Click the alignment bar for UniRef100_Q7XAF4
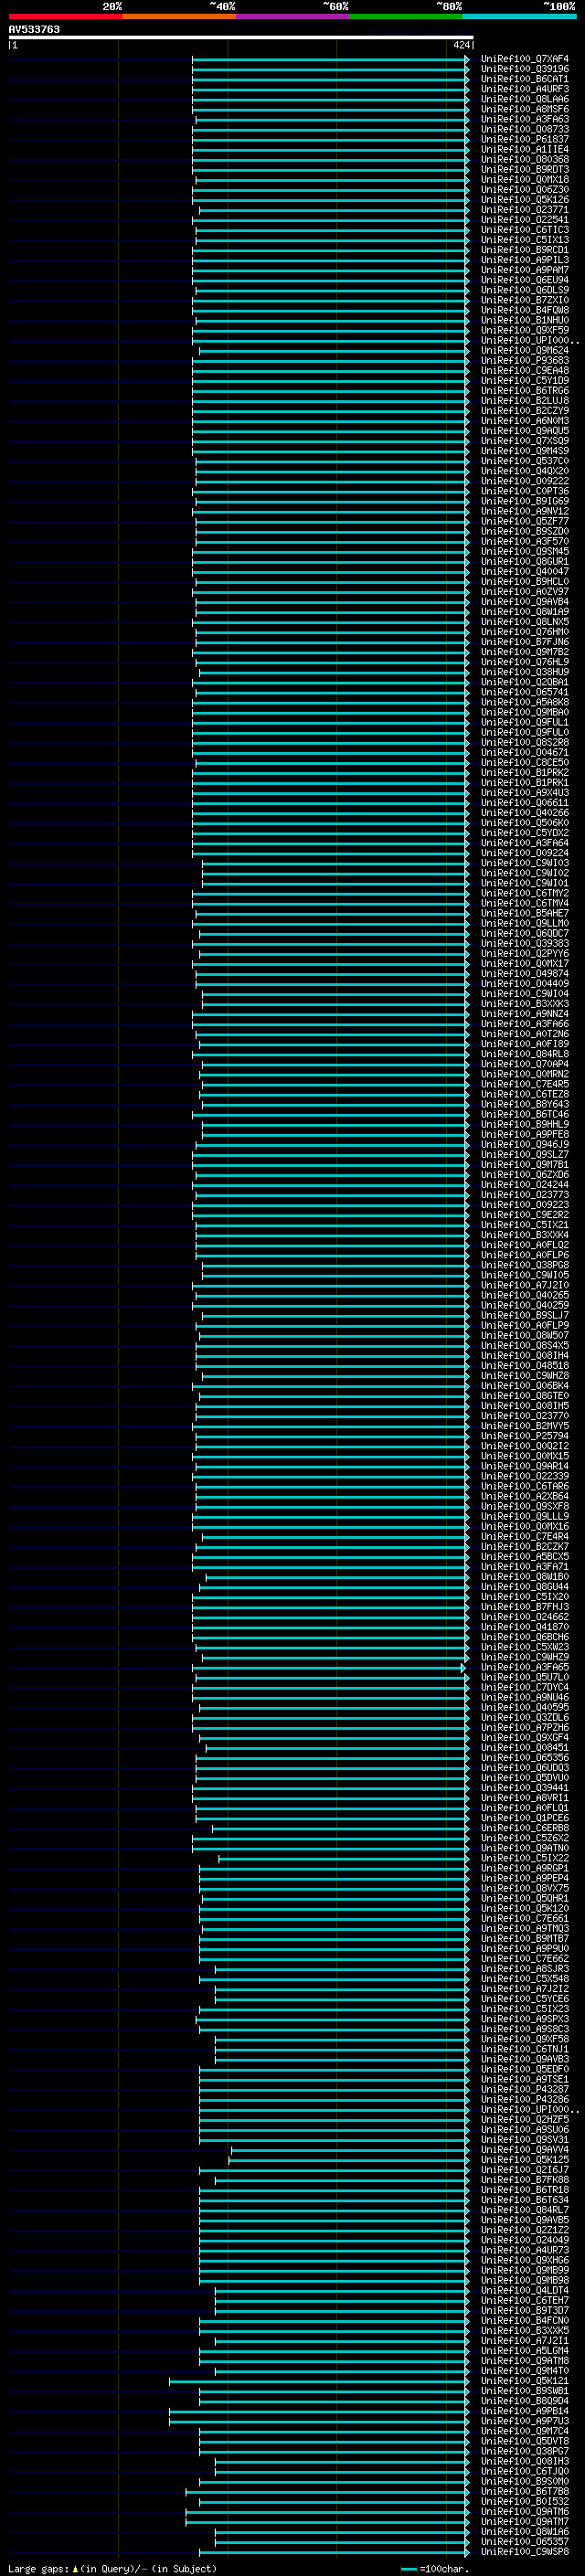The width and height of the screenshot is (585, 2576). pyautogui.click(x=330, y=59)
